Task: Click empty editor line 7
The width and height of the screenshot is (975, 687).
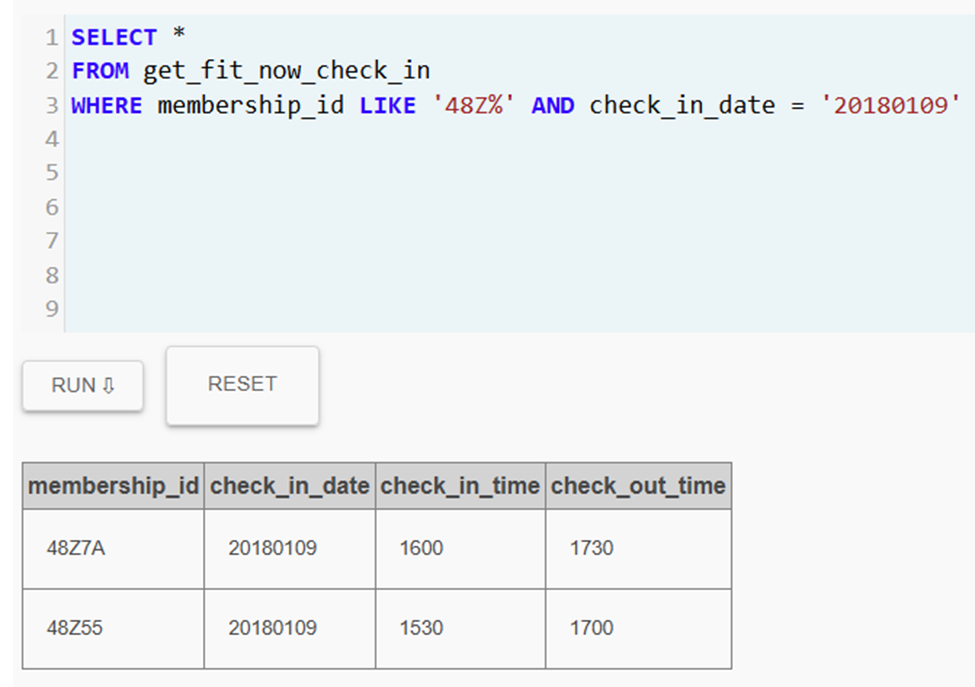Action: coord(519,241)
